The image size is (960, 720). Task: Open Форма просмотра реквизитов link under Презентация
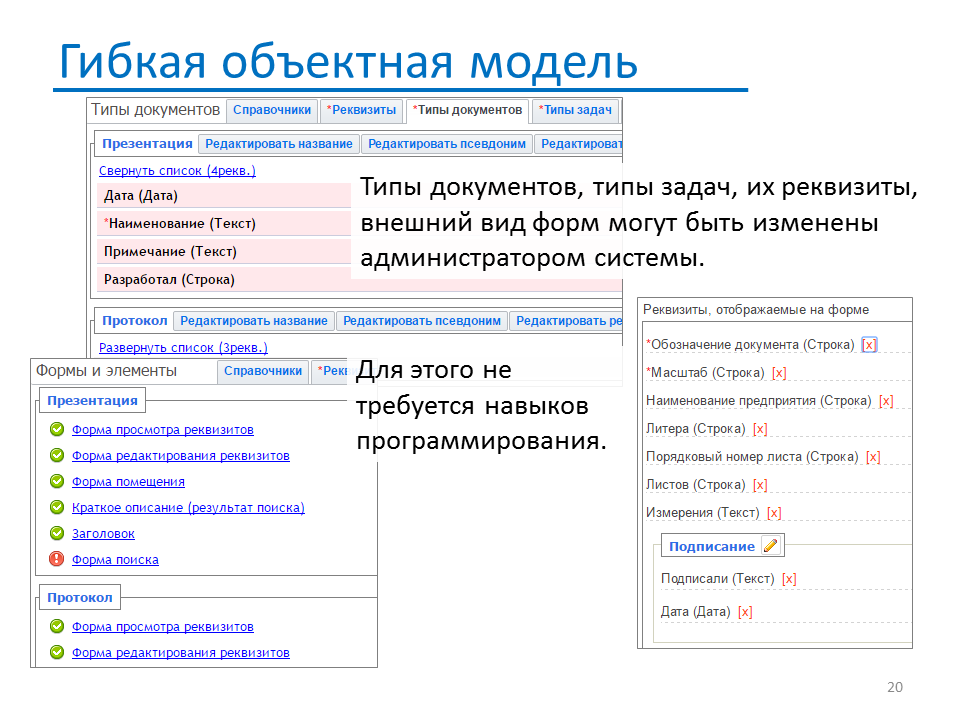tap(163, 430)
